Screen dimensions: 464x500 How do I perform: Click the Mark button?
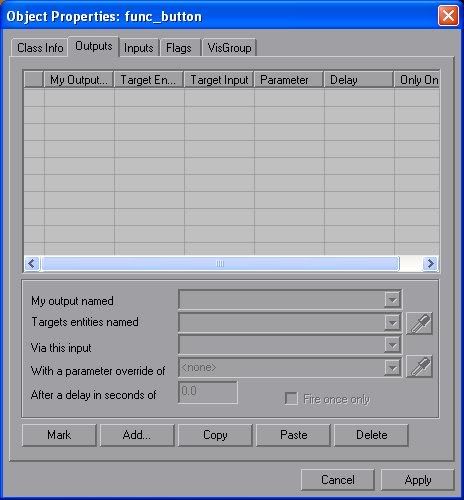tap(59, 435)
